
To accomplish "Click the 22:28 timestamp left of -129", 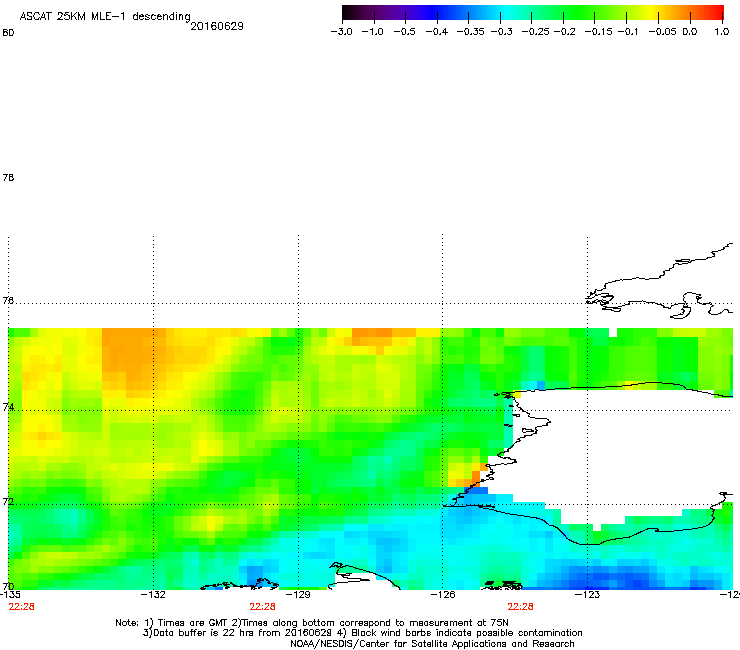I will coord(262,607).
